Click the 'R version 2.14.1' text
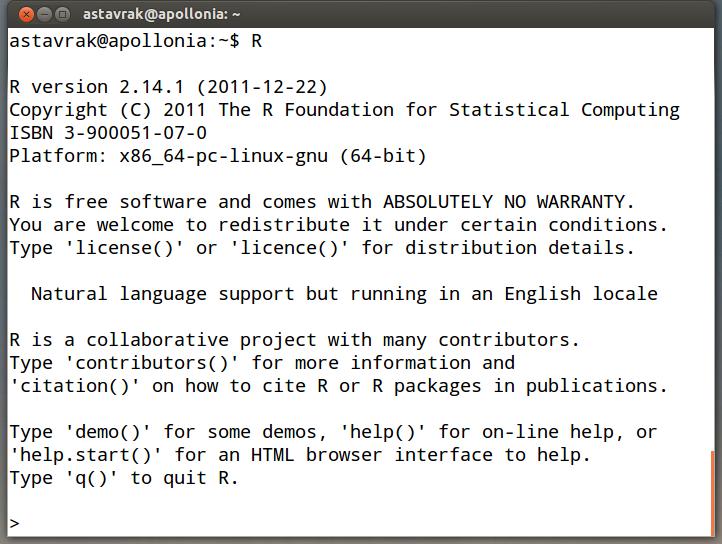This screenshot has width=722, height=544. pos(96,87)
